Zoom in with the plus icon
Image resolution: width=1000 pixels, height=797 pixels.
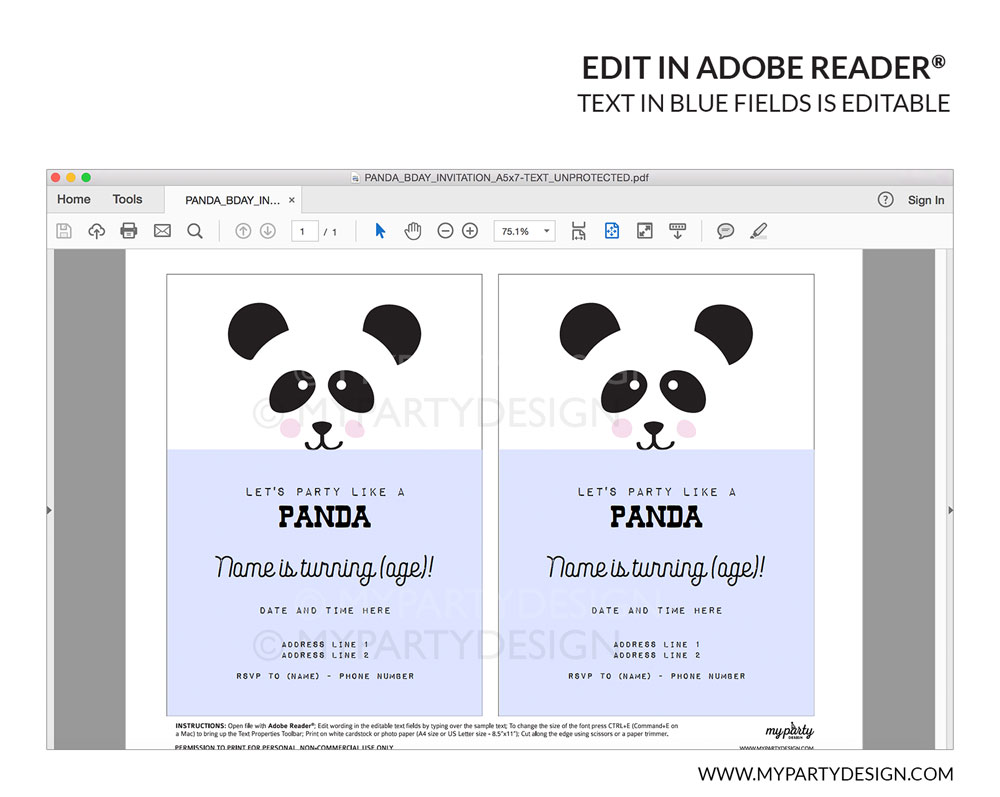pyautogui.click(x=470, y=231)
